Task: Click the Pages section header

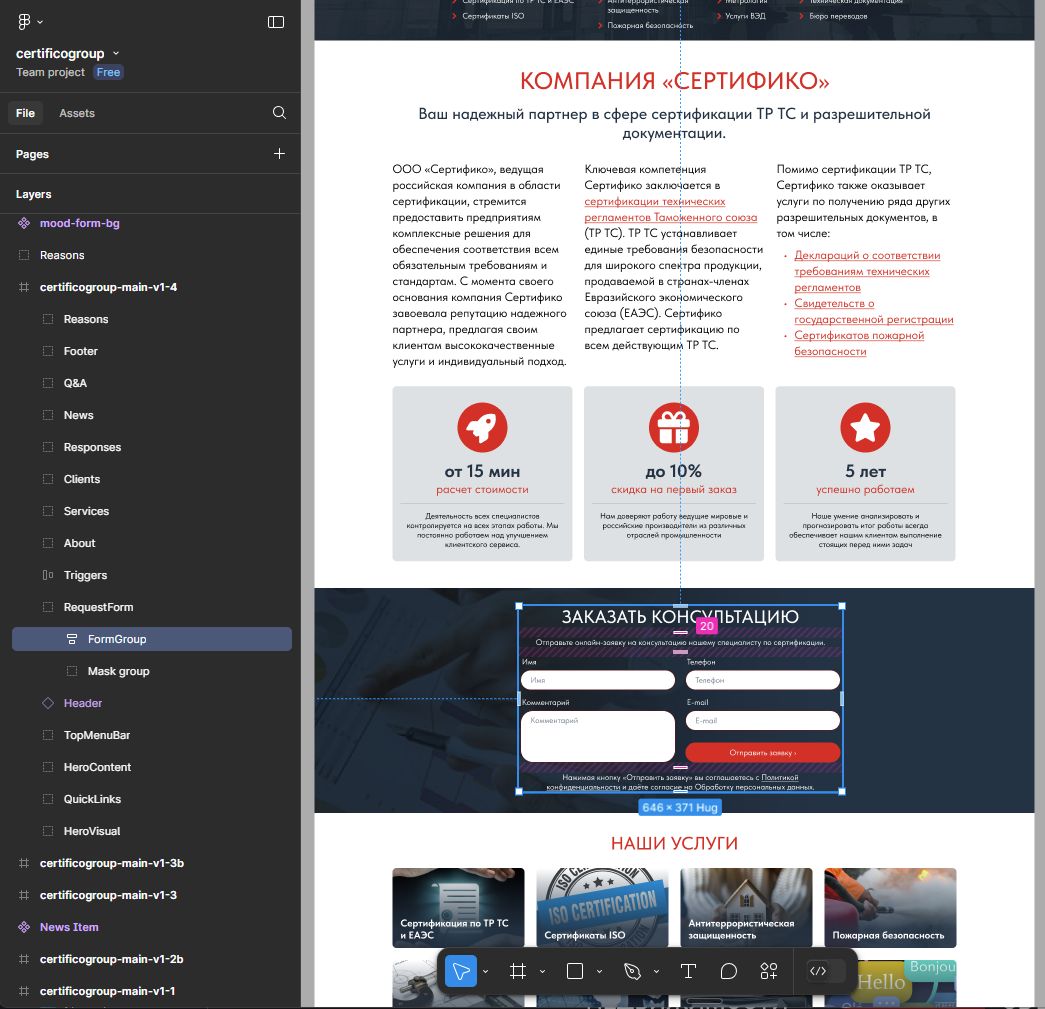Action: 32,154
